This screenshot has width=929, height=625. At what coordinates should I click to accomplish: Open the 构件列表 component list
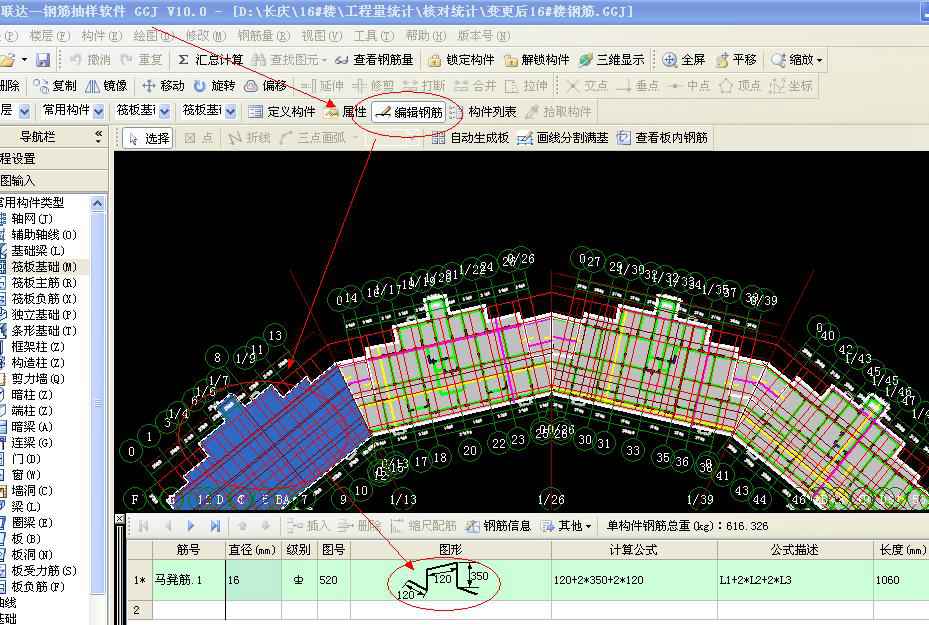point(483,111)
